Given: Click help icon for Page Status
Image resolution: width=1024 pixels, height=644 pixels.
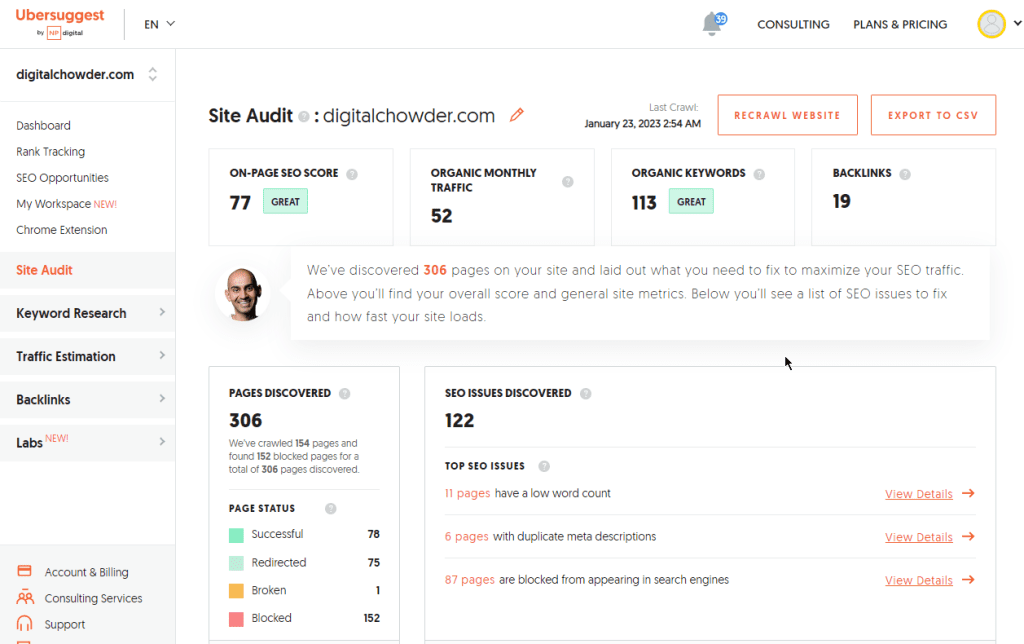Looking at the screenshot, I should pyautogui.click(x=330, y=508).
